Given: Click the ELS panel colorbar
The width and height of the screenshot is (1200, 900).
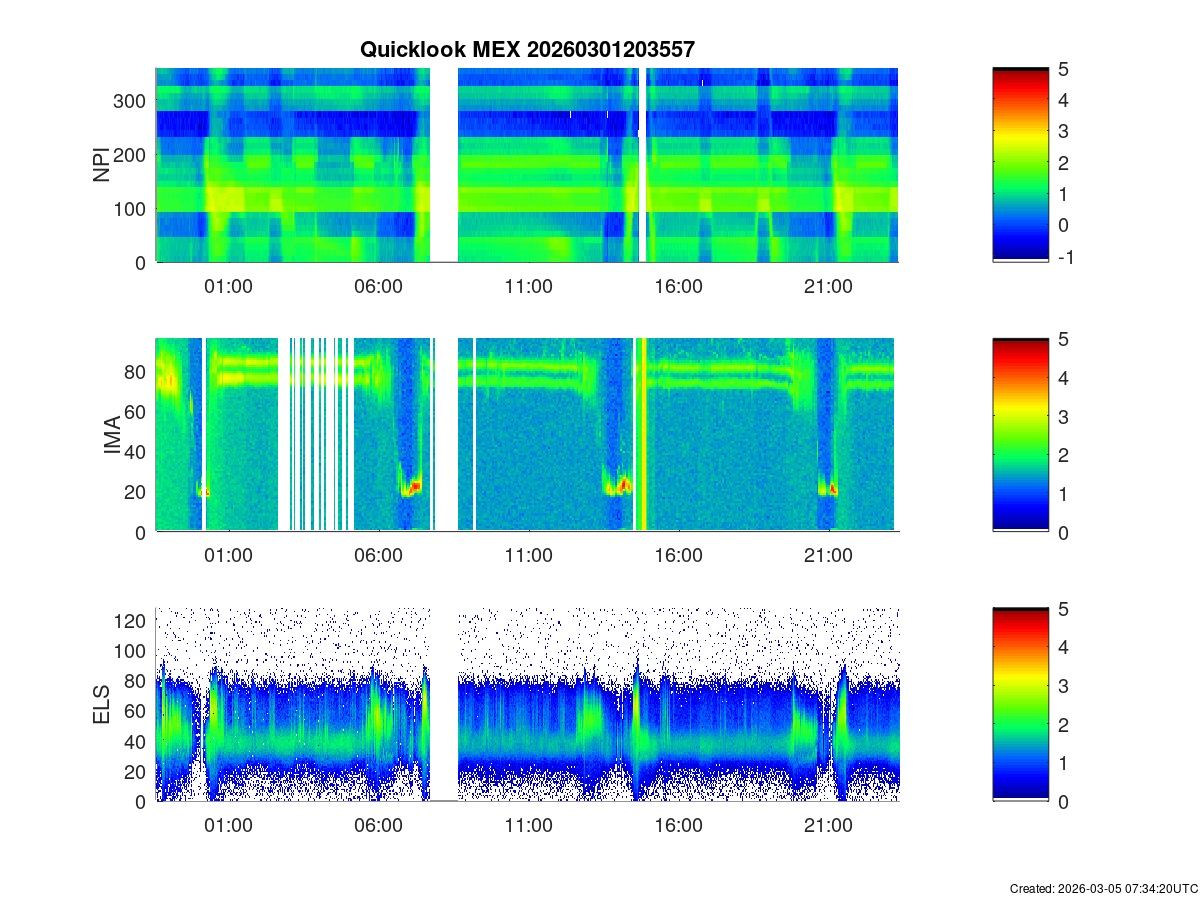Looking at the screenshot, I should (x=1020, y=705).
